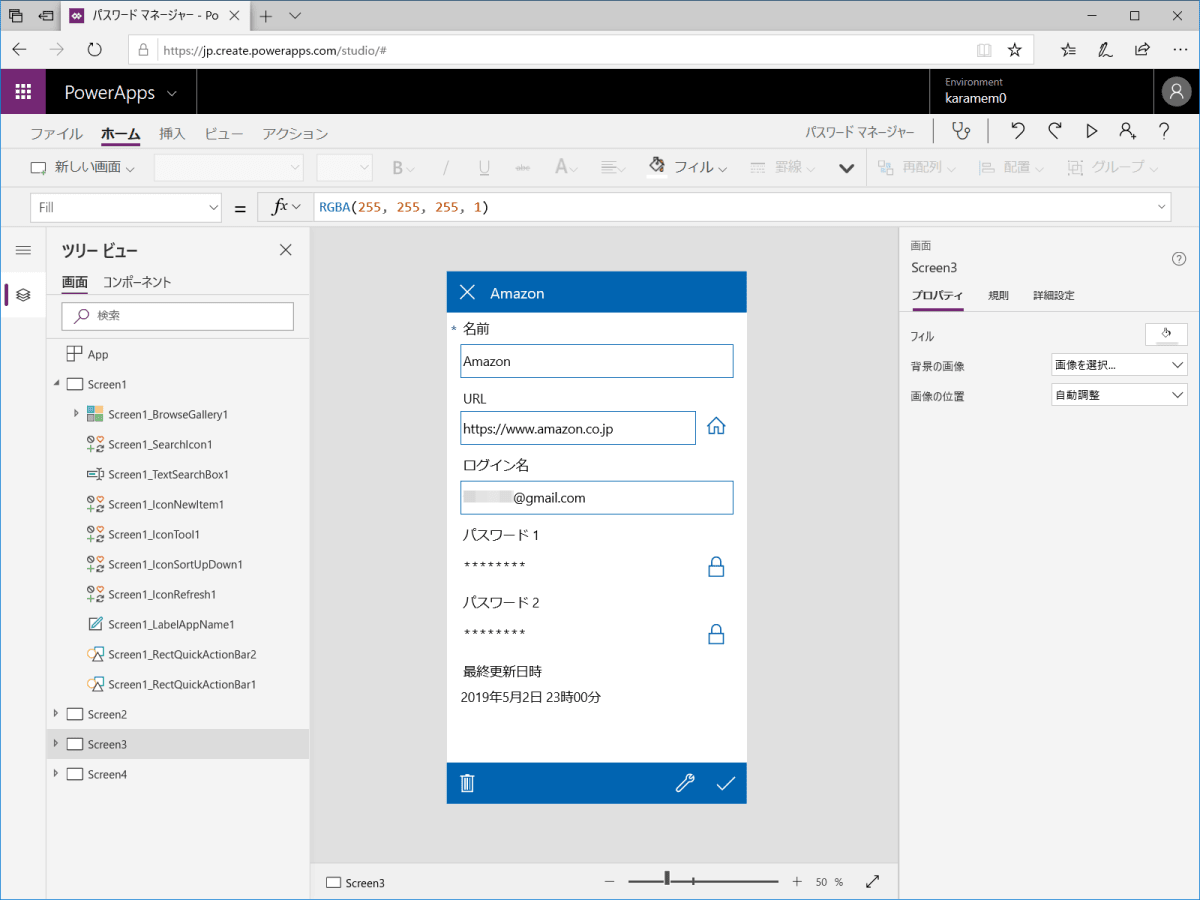
Task: Adjust the zoom slider handle
Action: click(667, 879)
